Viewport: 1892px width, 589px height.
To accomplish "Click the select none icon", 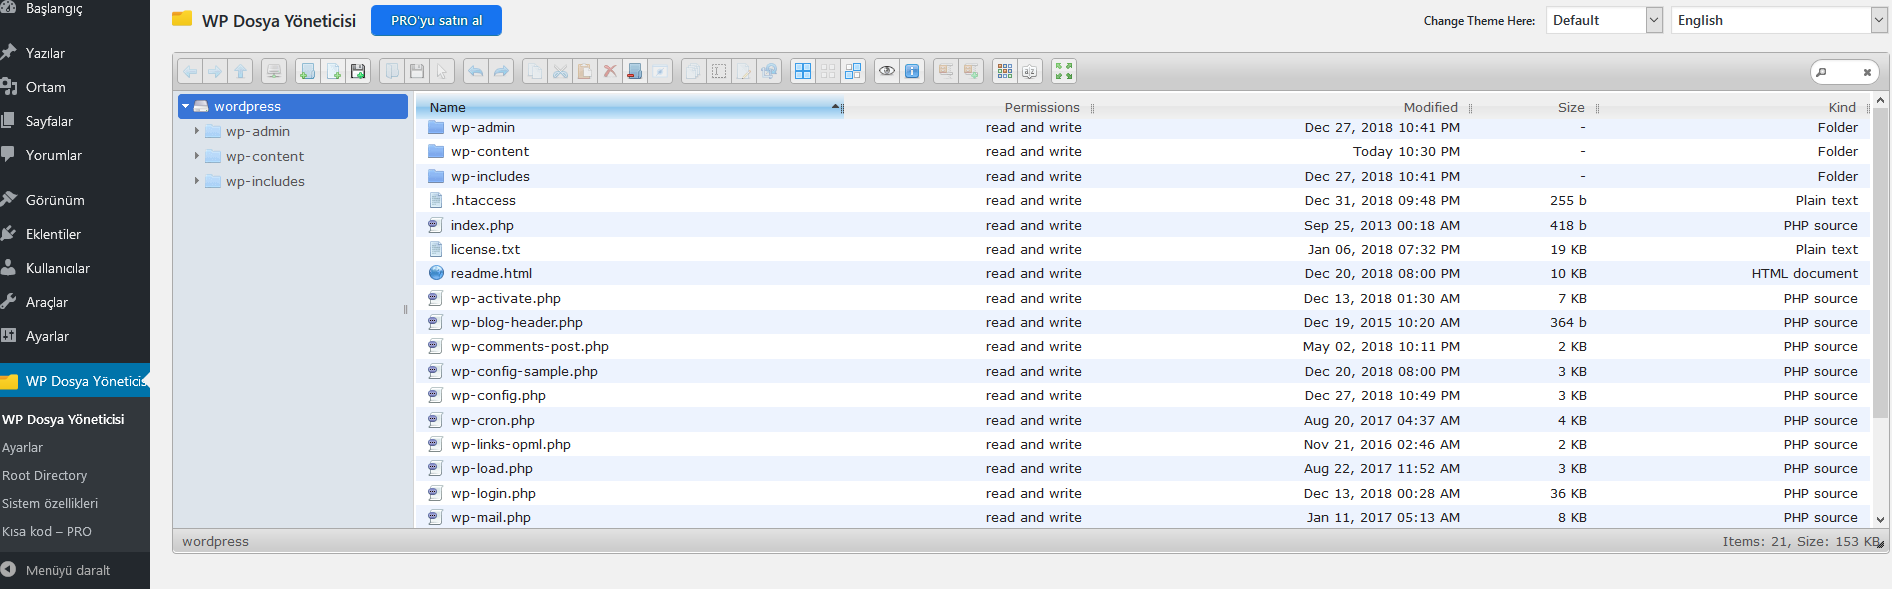I will click(828, 71).
